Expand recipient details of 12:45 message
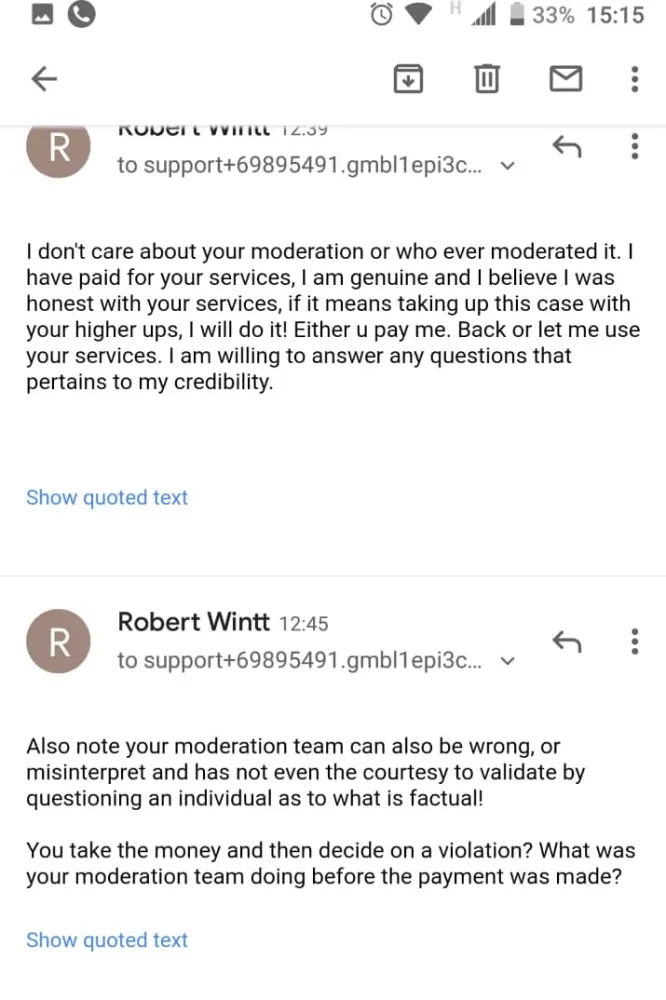 tap(506, 660)
